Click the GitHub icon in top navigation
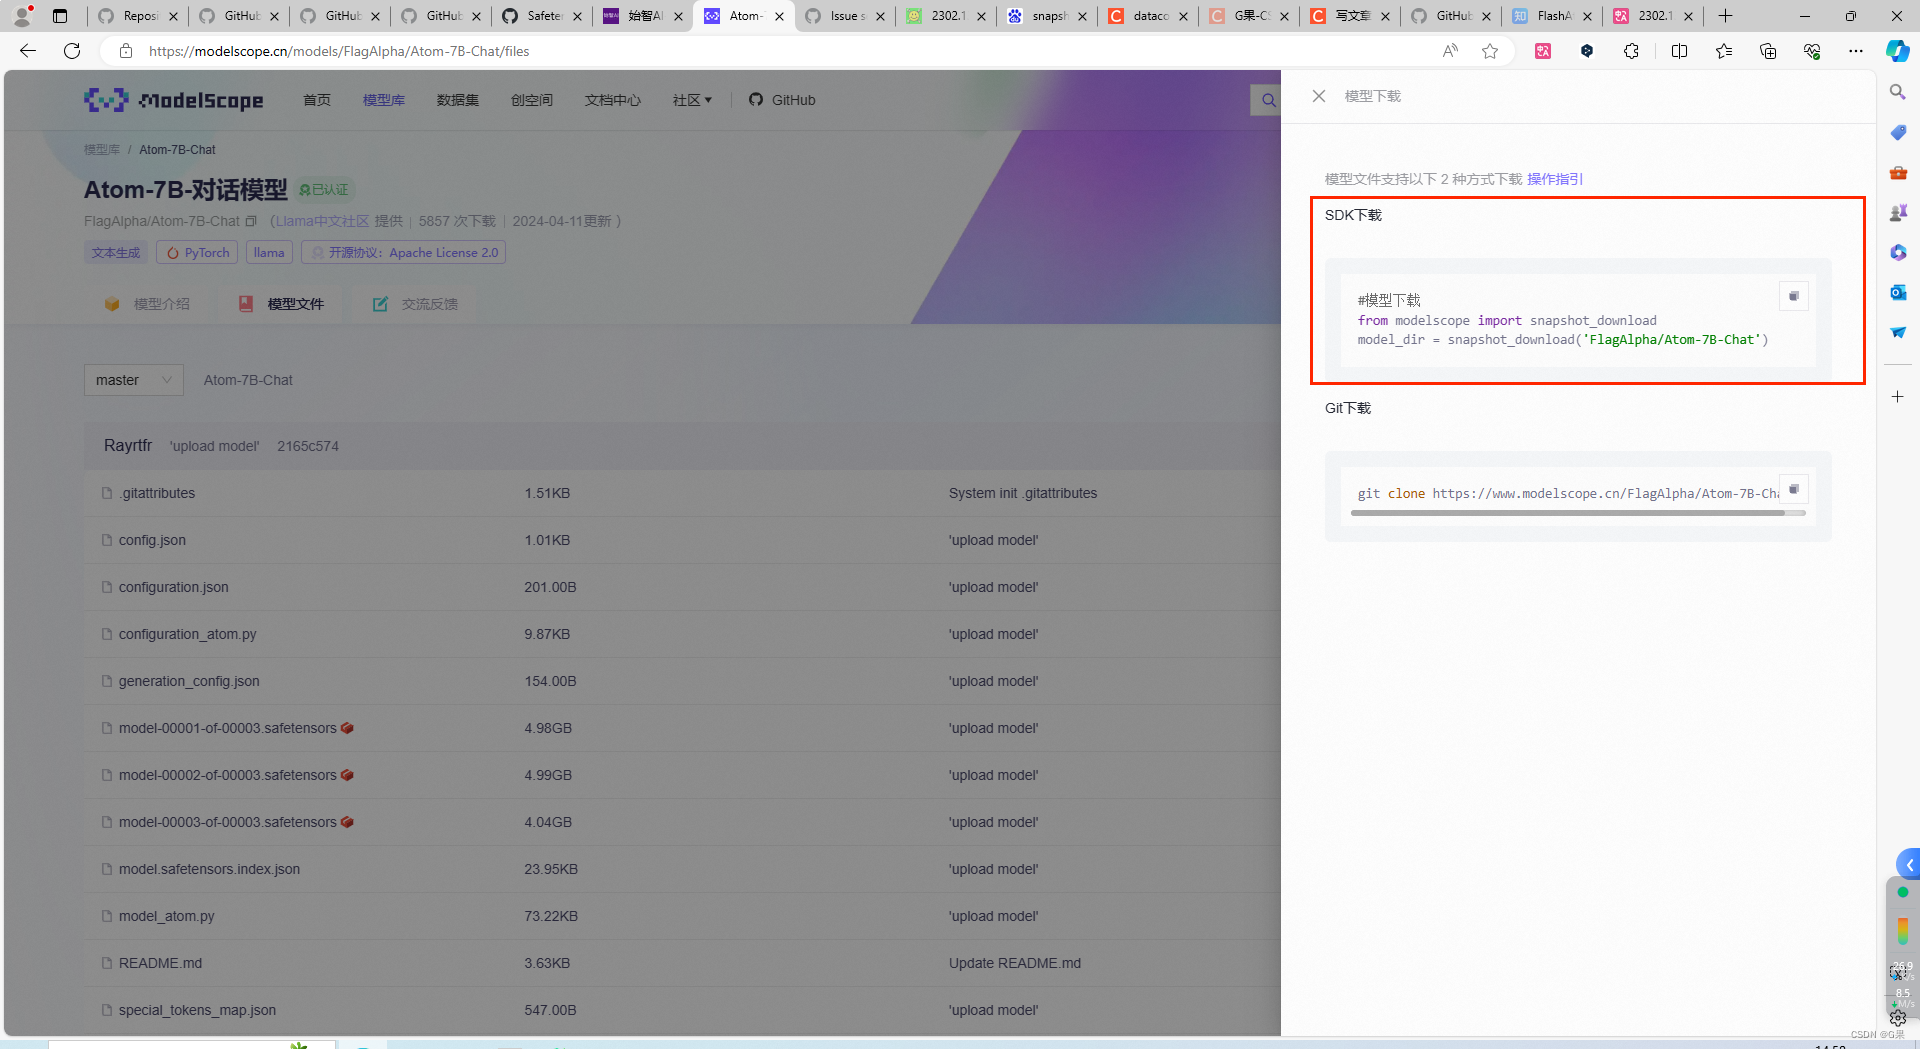 [x=757, y=100]
